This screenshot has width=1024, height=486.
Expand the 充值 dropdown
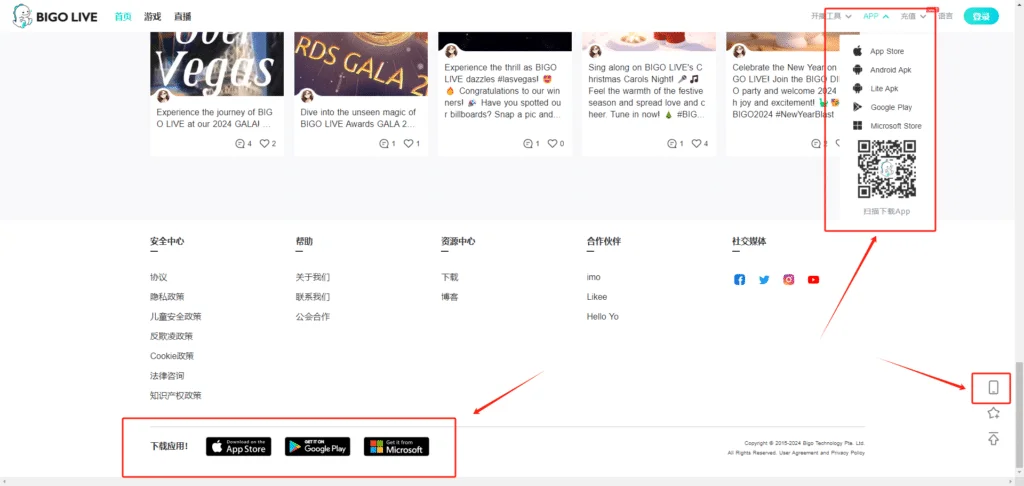(913, 16)
